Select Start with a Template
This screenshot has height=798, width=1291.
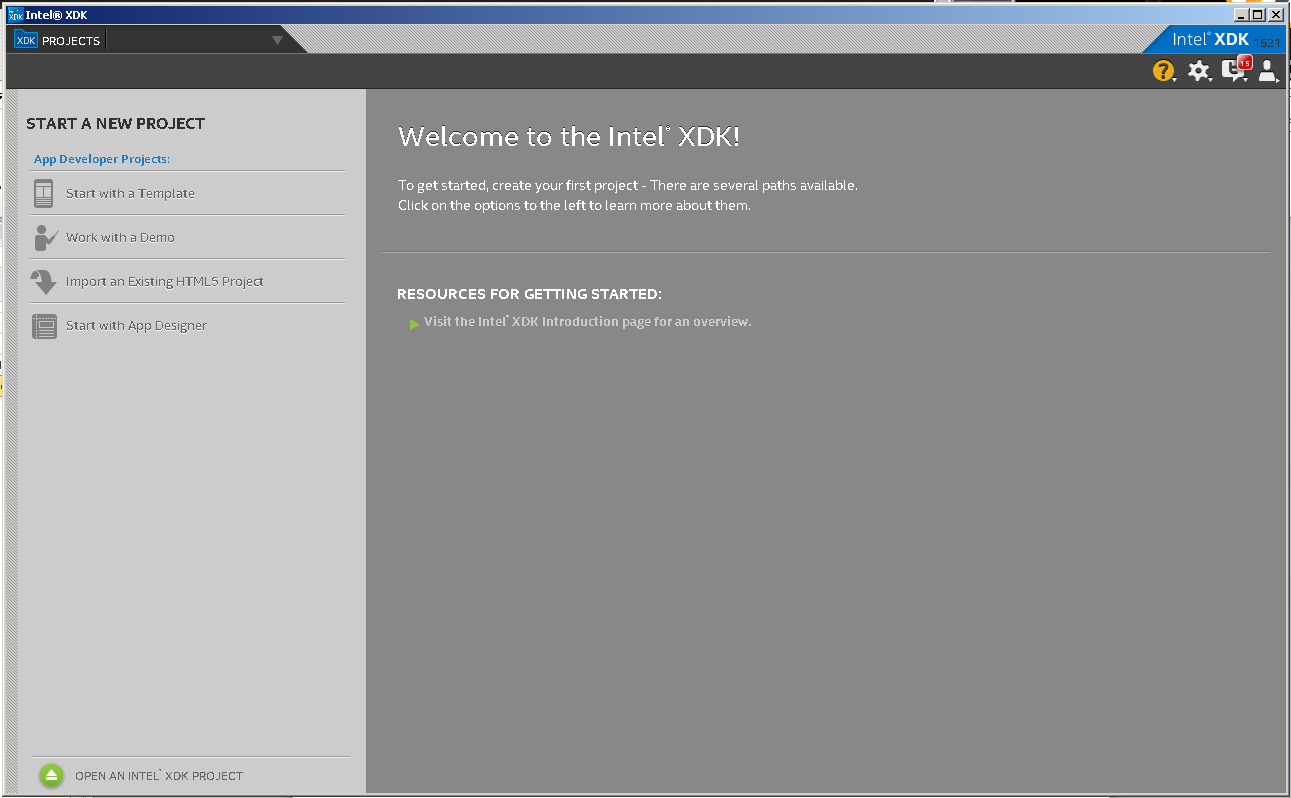188,193
